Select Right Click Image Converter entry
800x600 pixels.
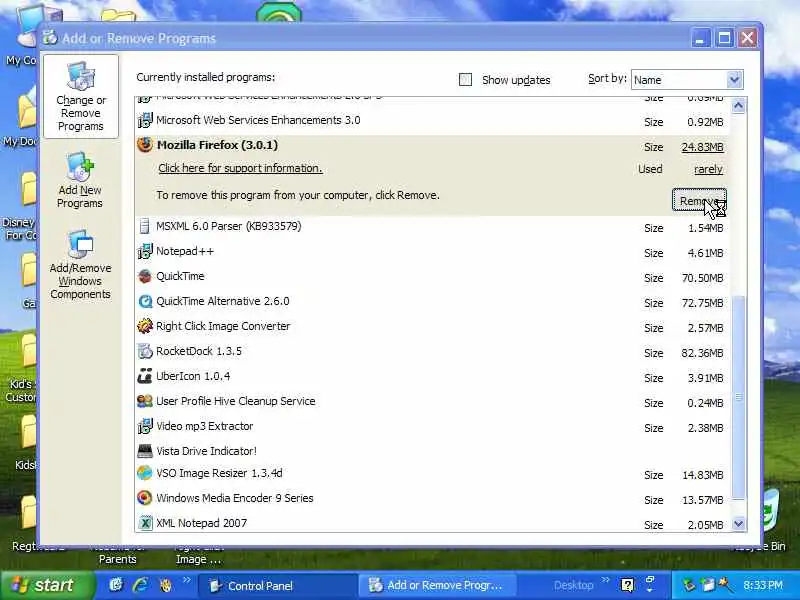(432, 327)
